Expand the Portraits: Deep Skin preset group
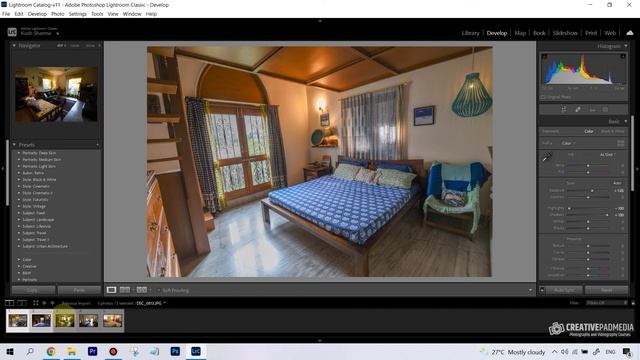Viewport: 640px width, 360px height. pos(19,153)
